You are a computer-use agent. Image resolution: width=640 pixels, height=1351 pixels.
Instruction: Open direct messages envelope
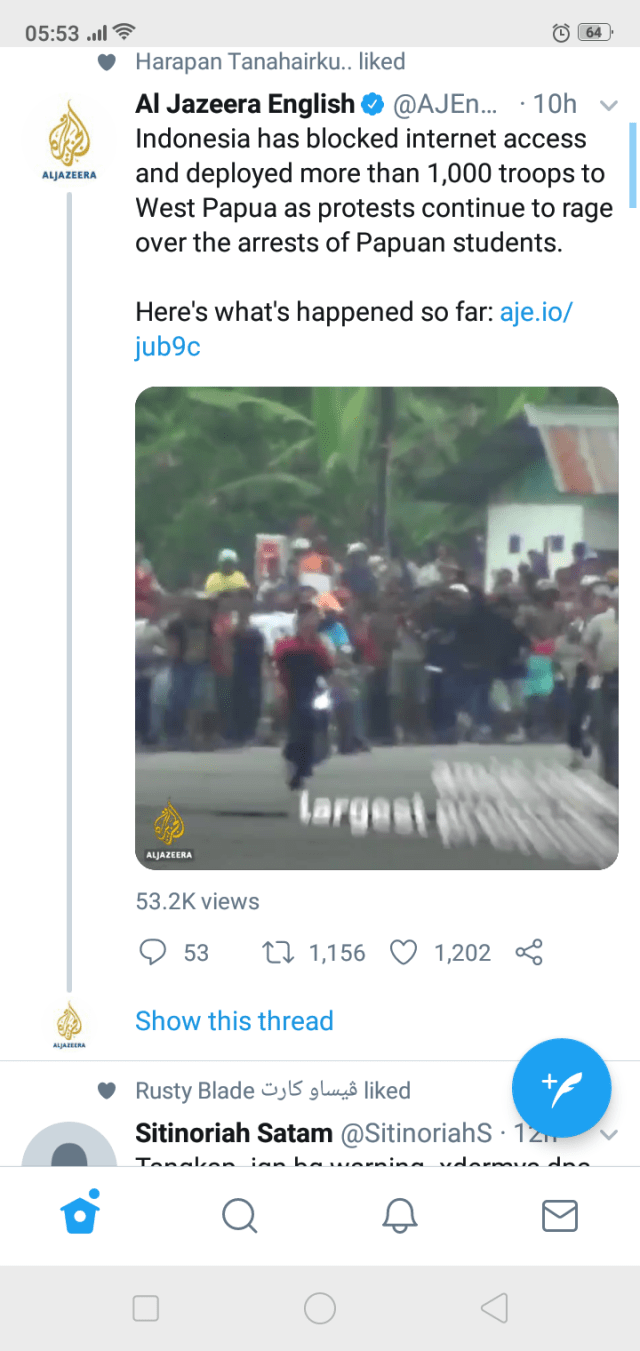coord(559,1215)
